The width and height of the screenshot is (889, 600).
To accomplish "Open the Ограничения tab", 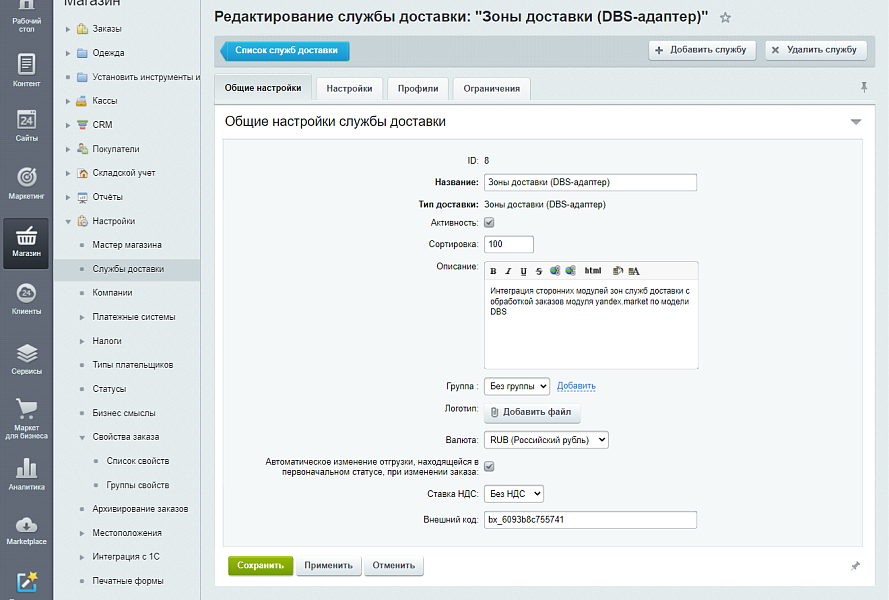I will [x=491, y=88].
